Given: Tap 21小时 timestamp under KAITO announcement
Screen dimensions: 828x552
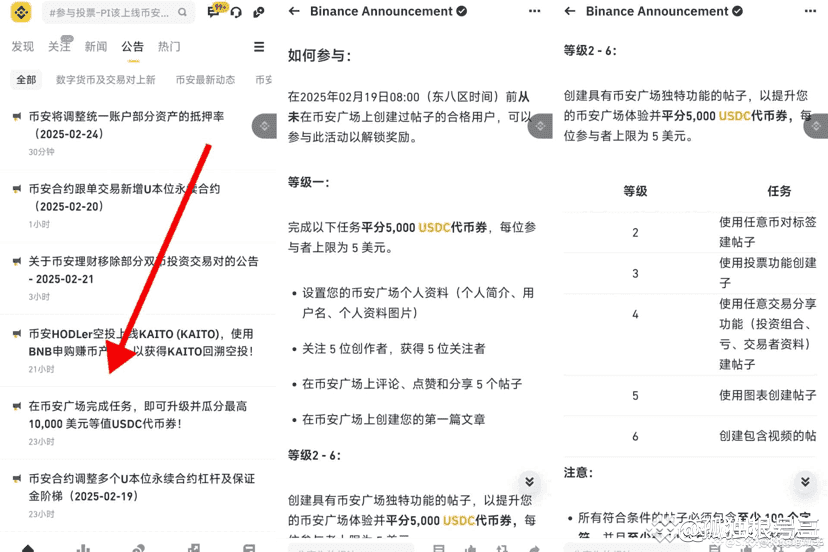Looking at the screenshot, I should [41, 369].
